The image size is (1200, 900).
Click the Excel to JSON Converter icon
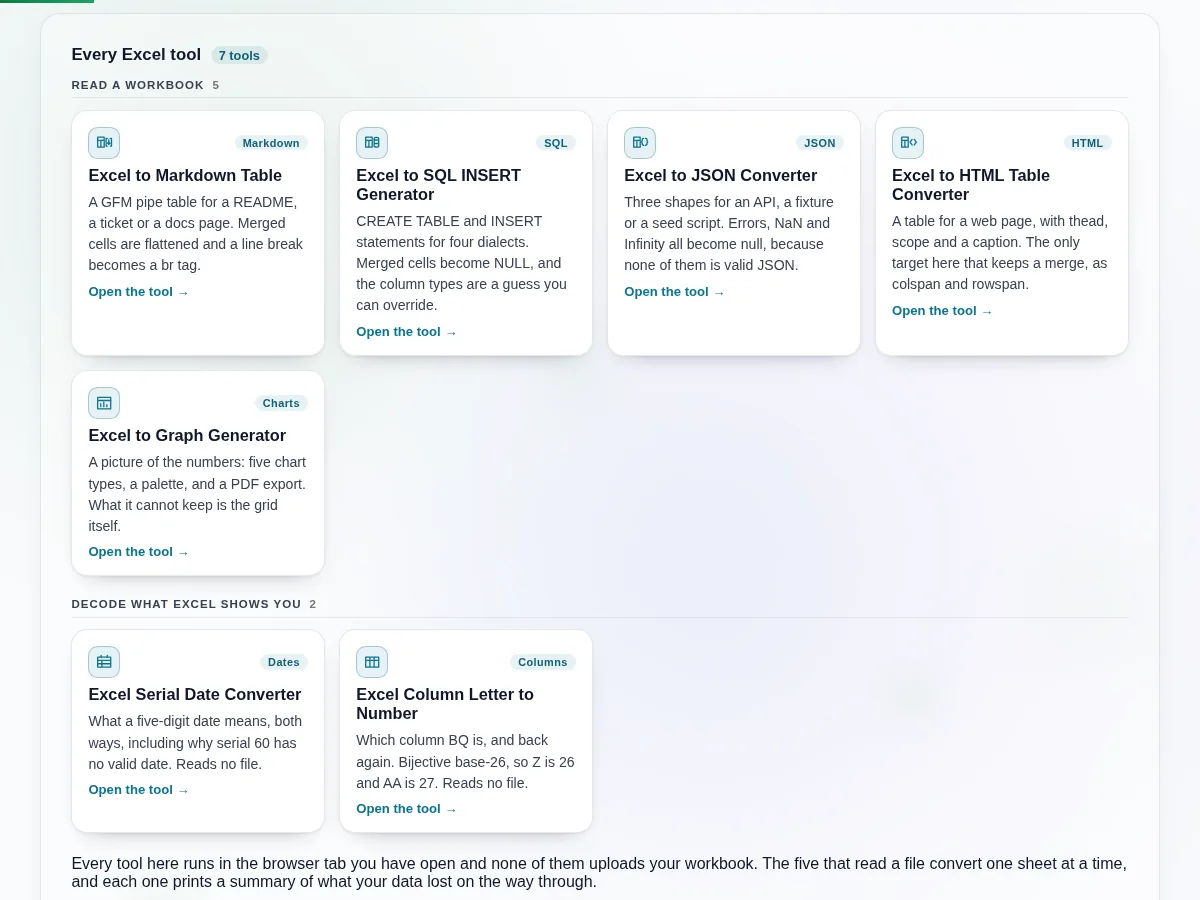[x=640, y=143]
